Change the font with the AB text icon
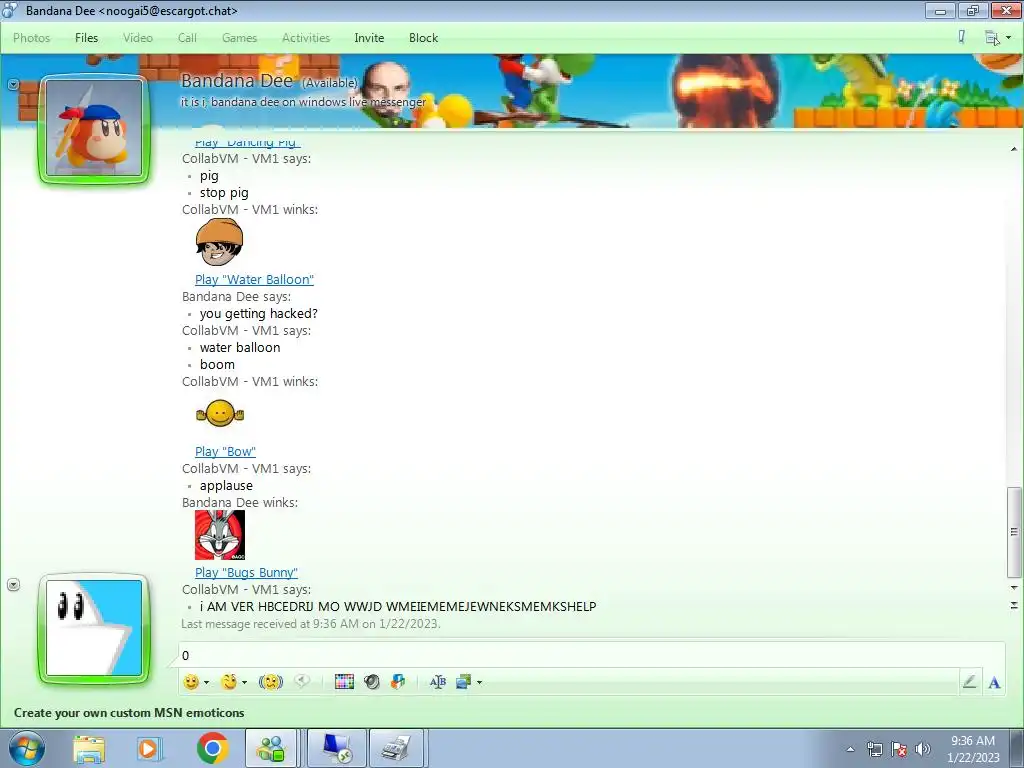This screenshot has height=768, width=1024. coord(438,682)
